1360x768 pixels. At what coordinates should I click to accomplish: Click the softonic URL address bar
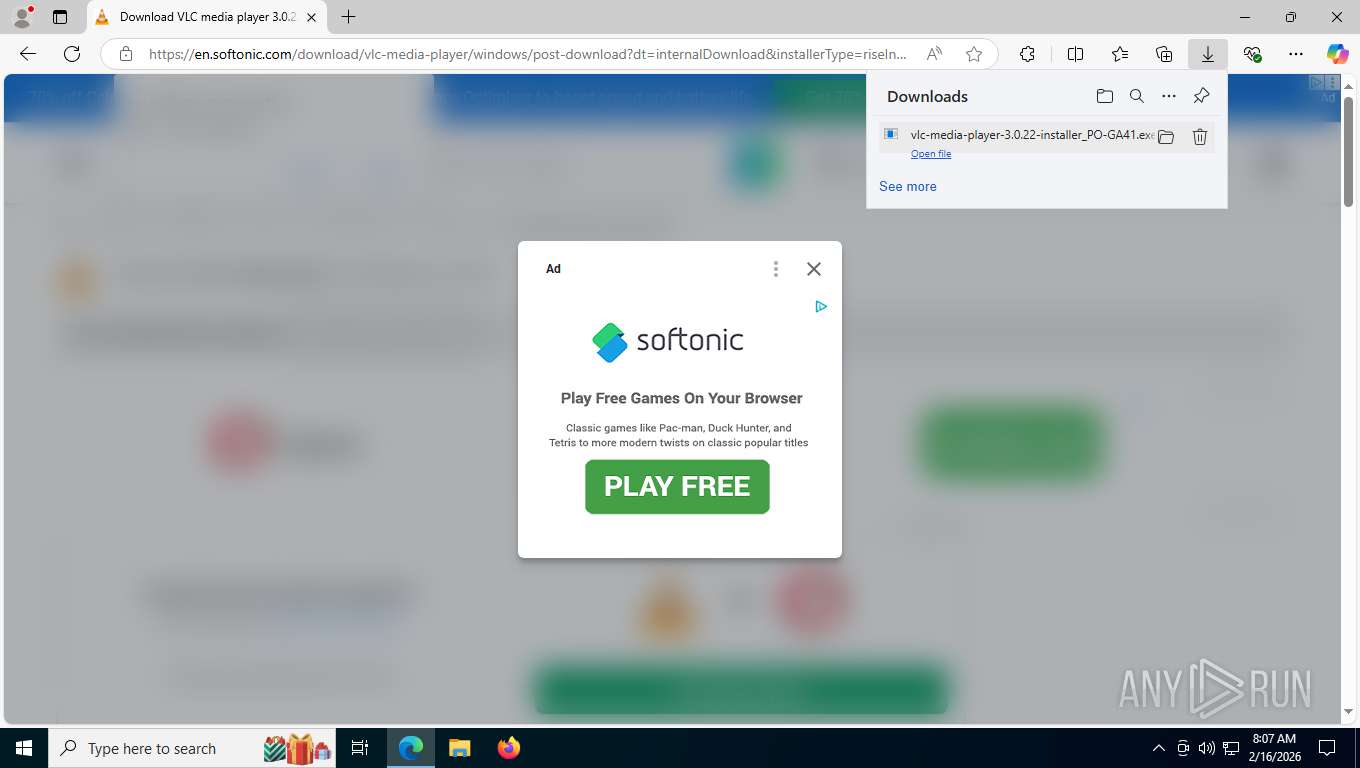(528, 54)
